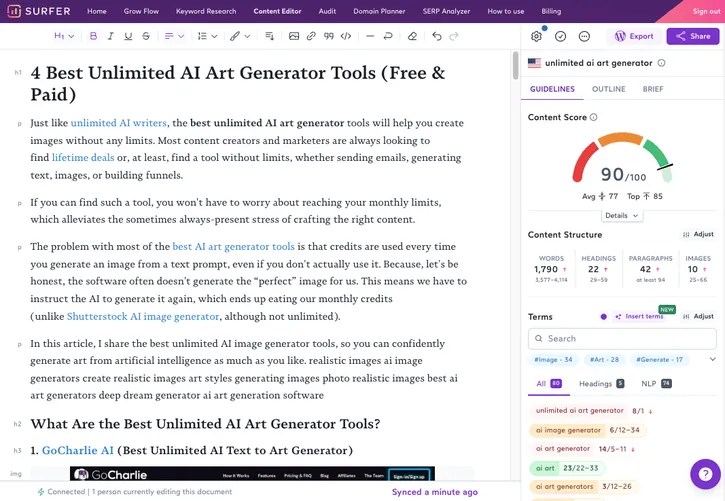
Task: Click the Content Score info icon
Action: (x=594, y=117)
